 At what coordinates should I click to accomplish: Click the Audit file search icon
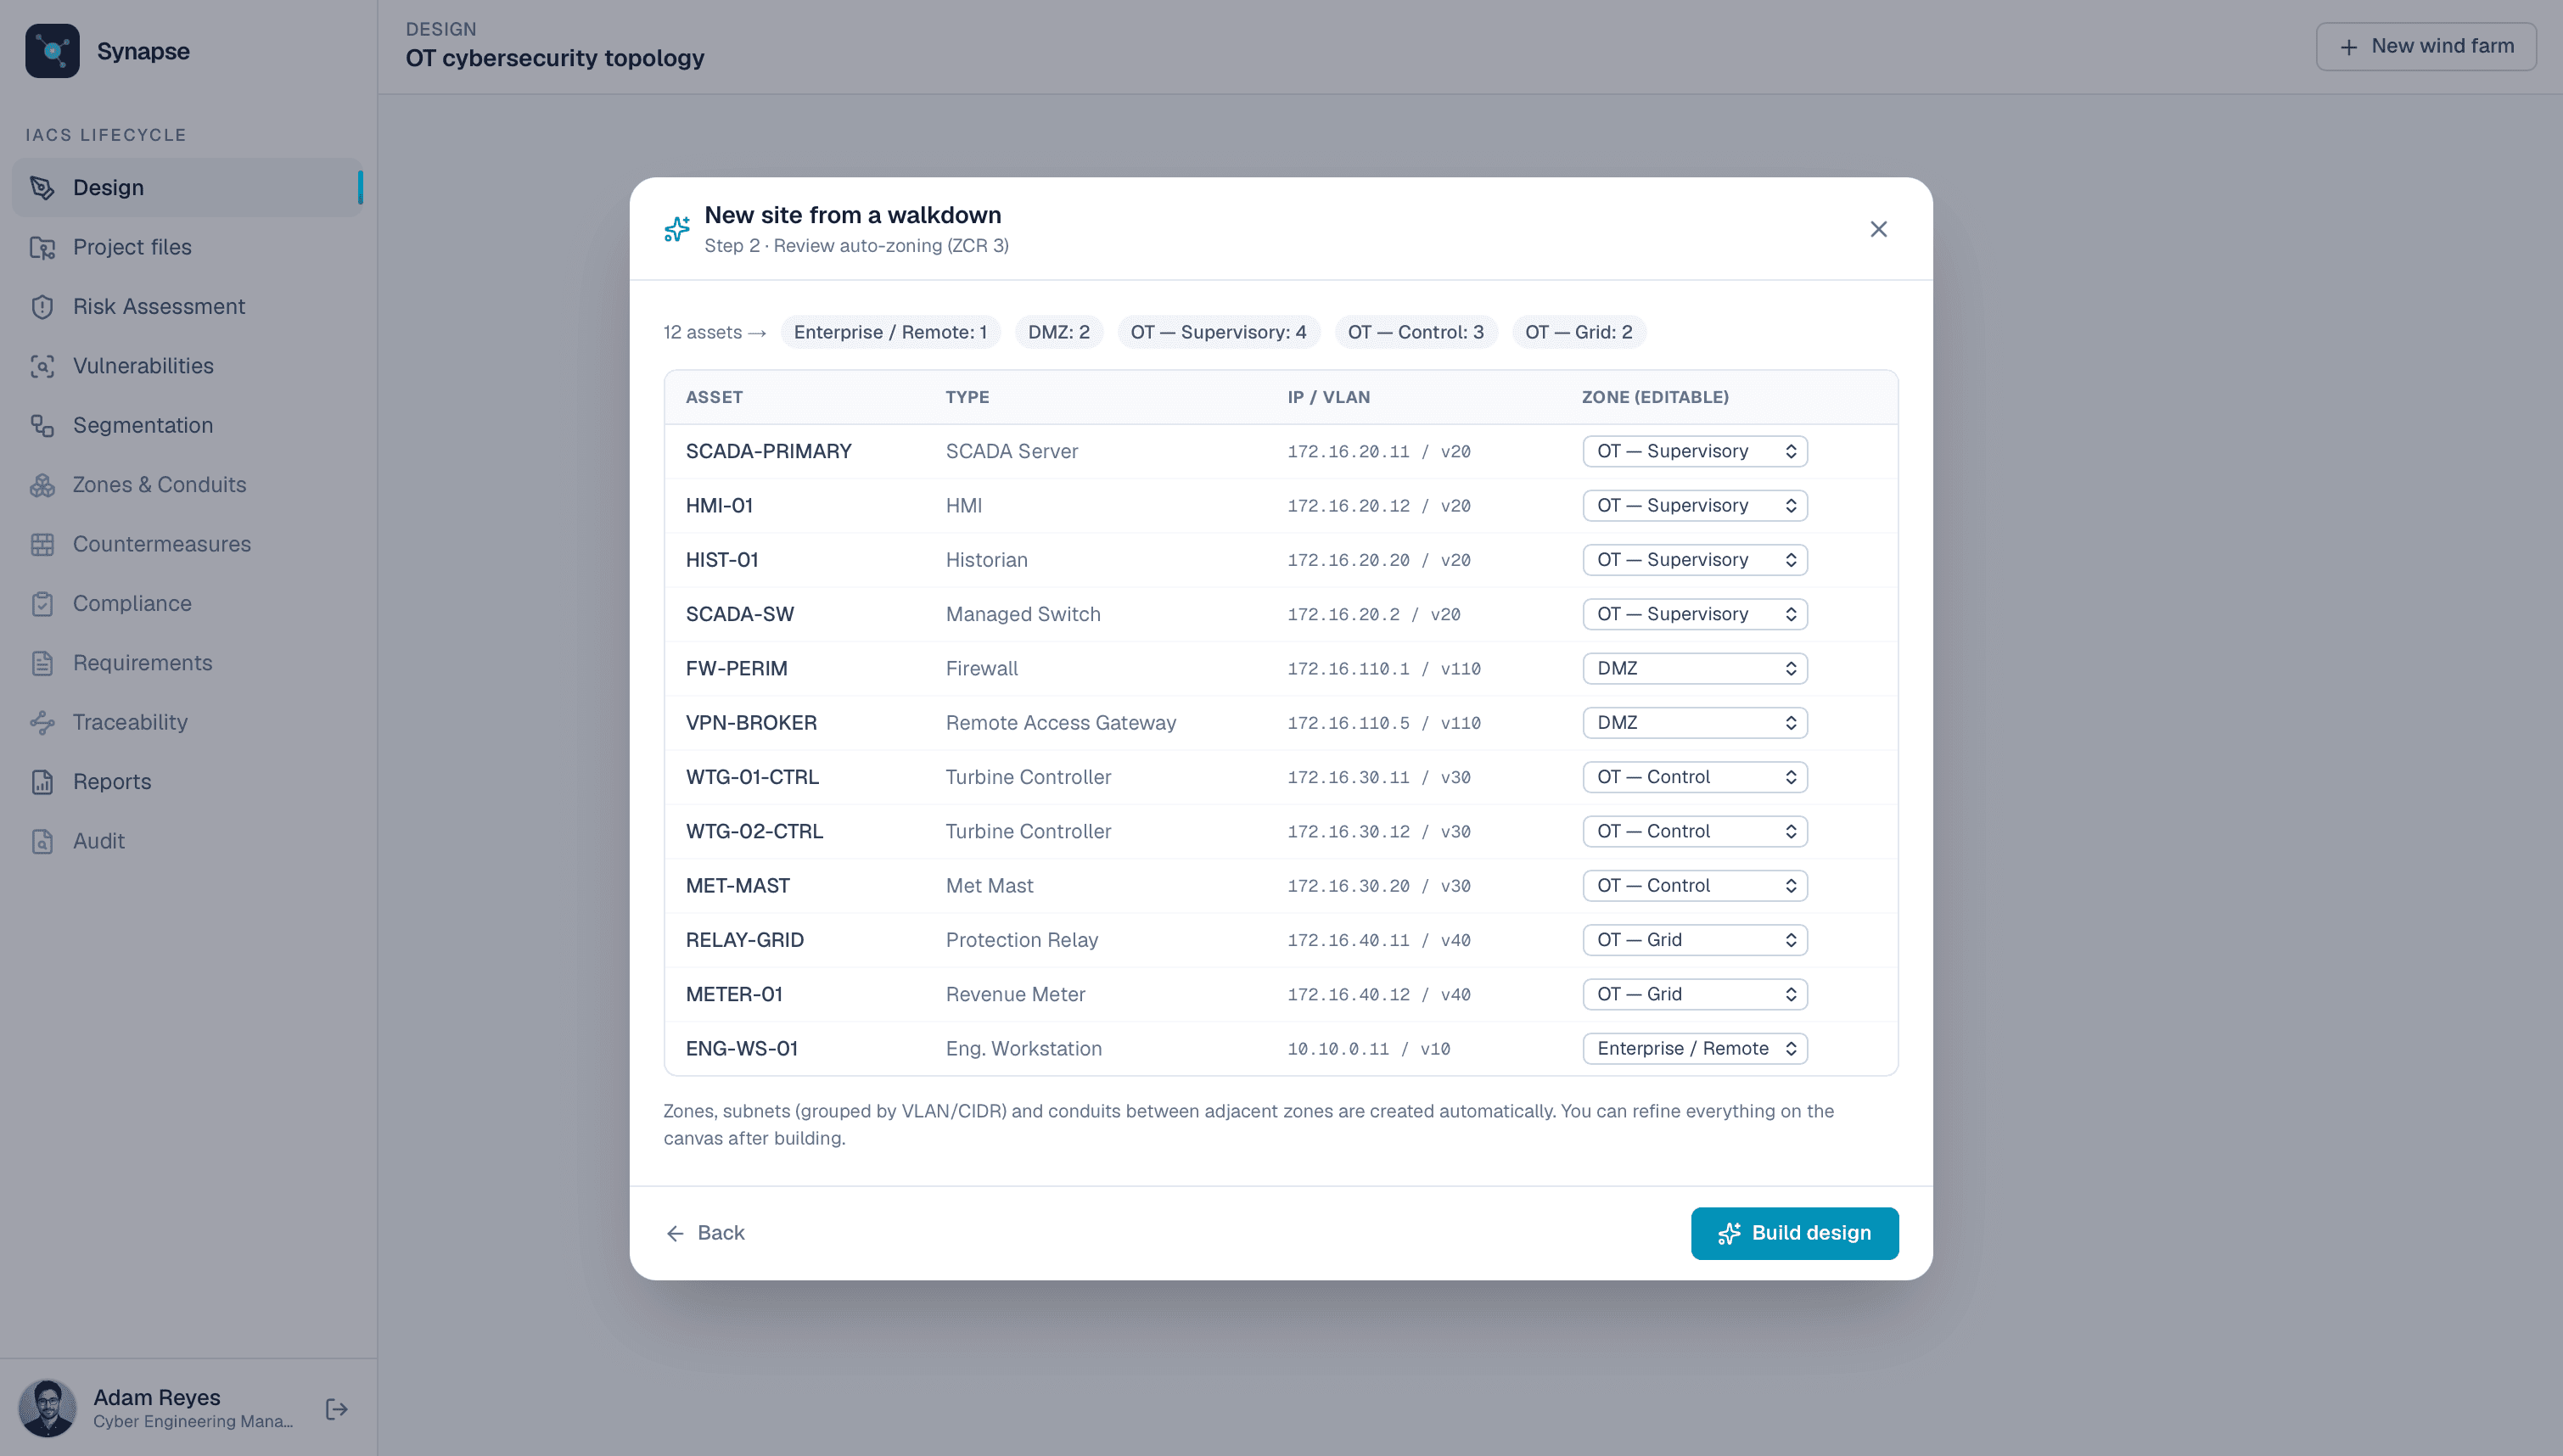coord(42,841)
